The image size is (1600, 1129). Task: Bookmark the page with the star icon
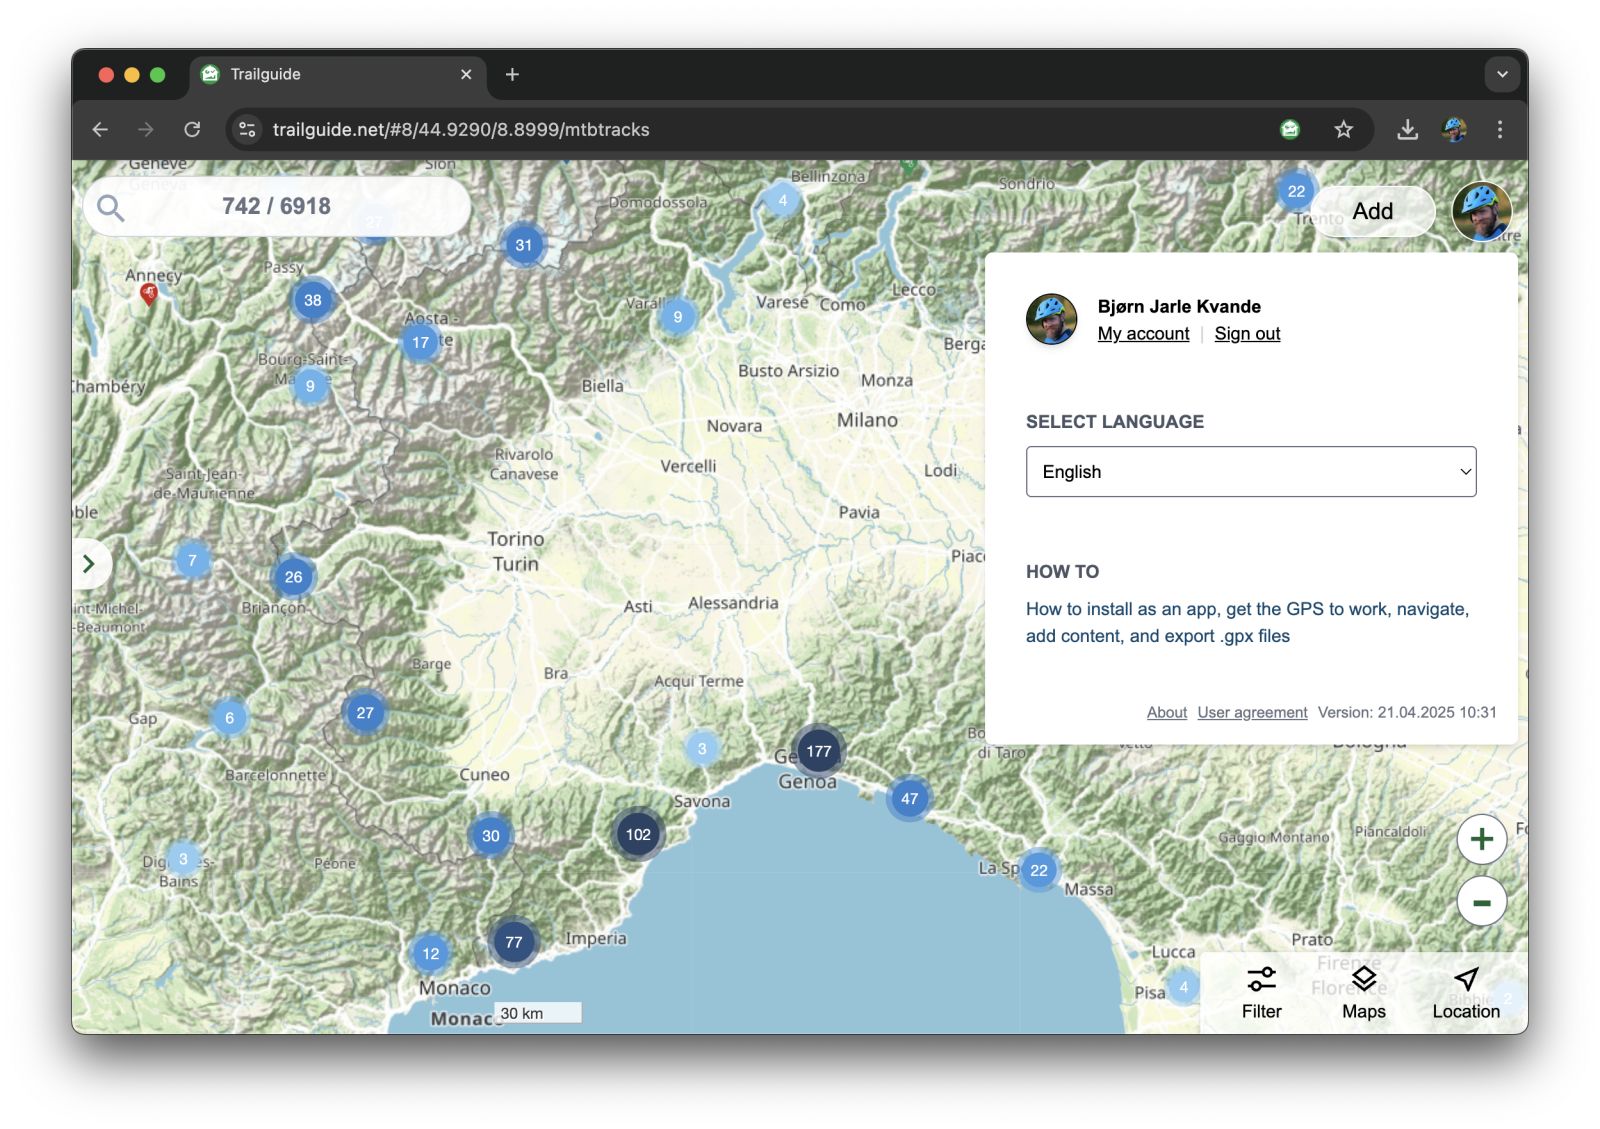(1343, 129)
